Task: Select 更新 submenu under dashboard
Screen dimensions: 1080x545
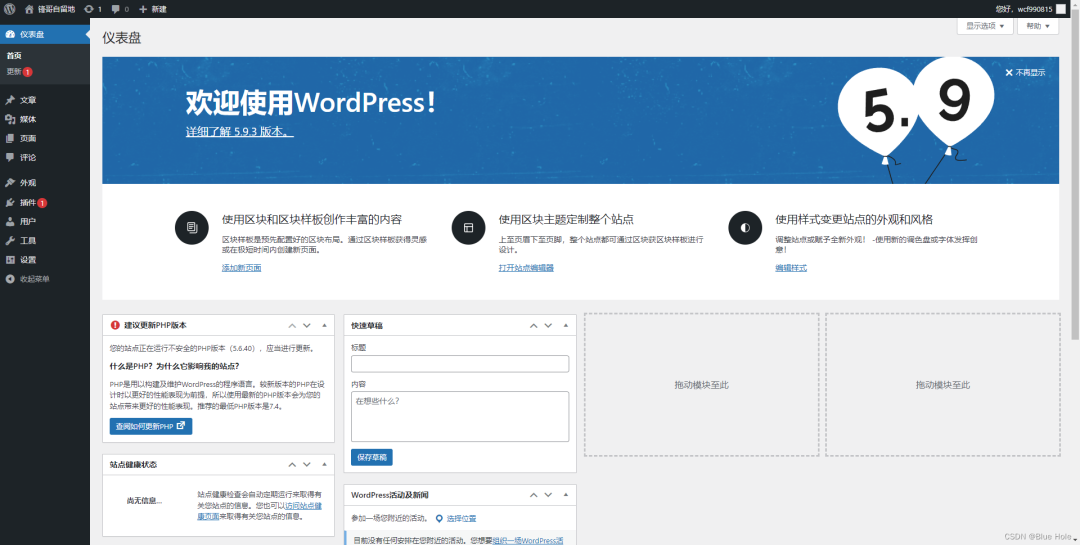Action: pyautogui.click(x=14, y=72)
